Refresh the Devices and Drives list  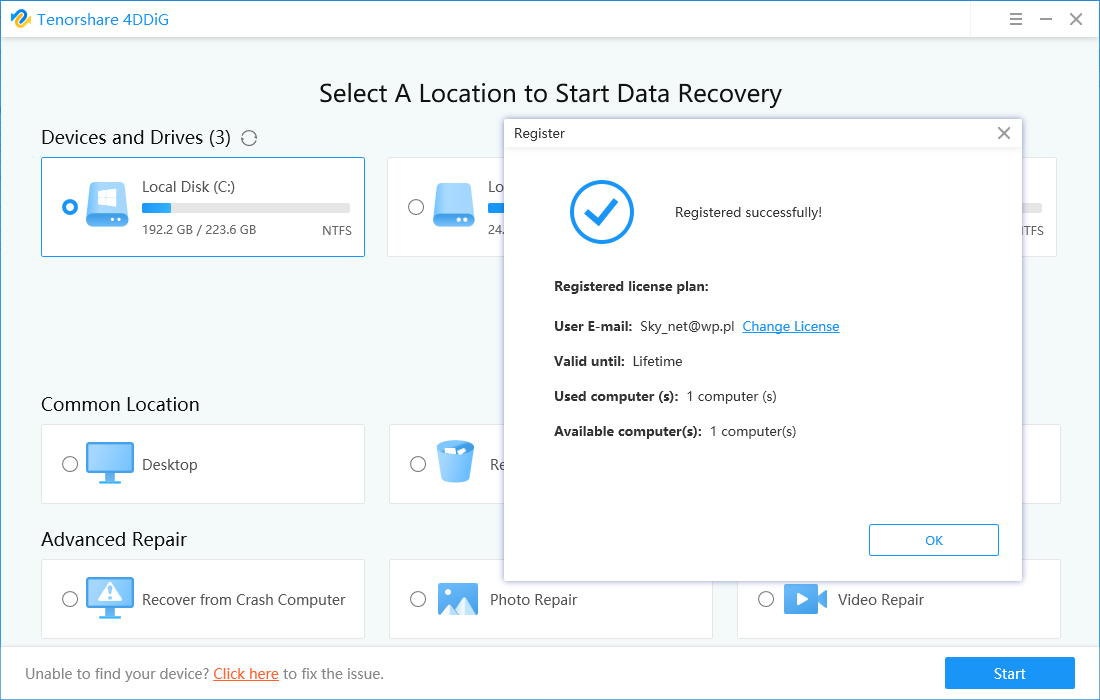pos(249,138)
